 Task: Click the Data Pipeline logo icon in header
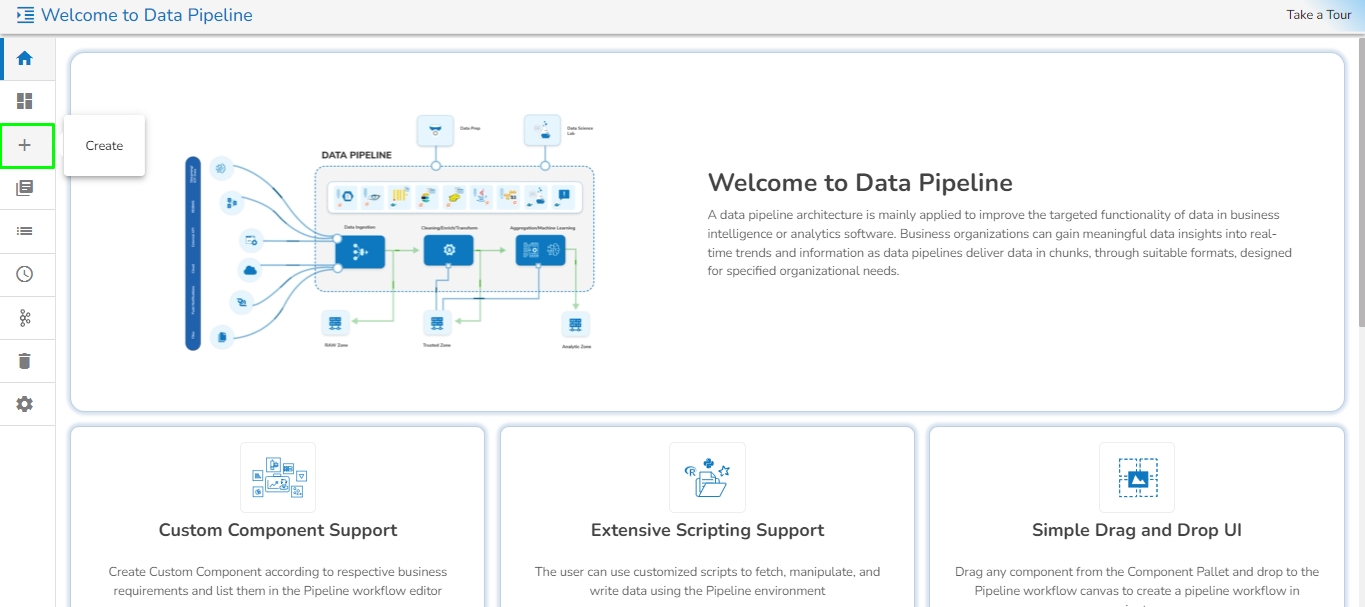(x=25, y=15)
